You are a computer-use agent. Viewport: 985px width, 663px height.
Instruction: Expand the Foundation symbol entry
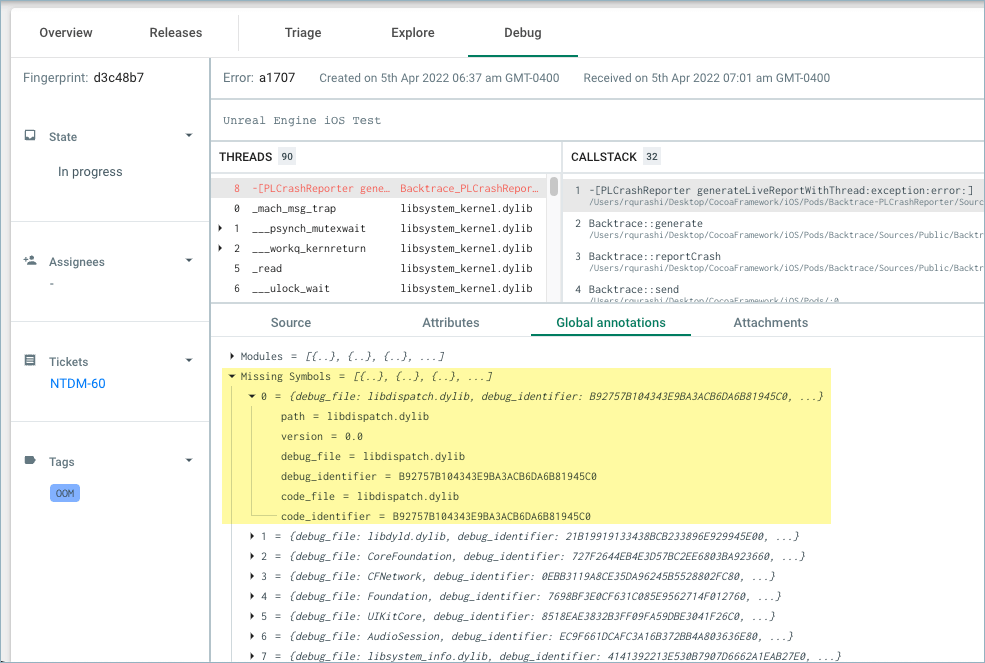pyautogui.click(x=252, y=596)
